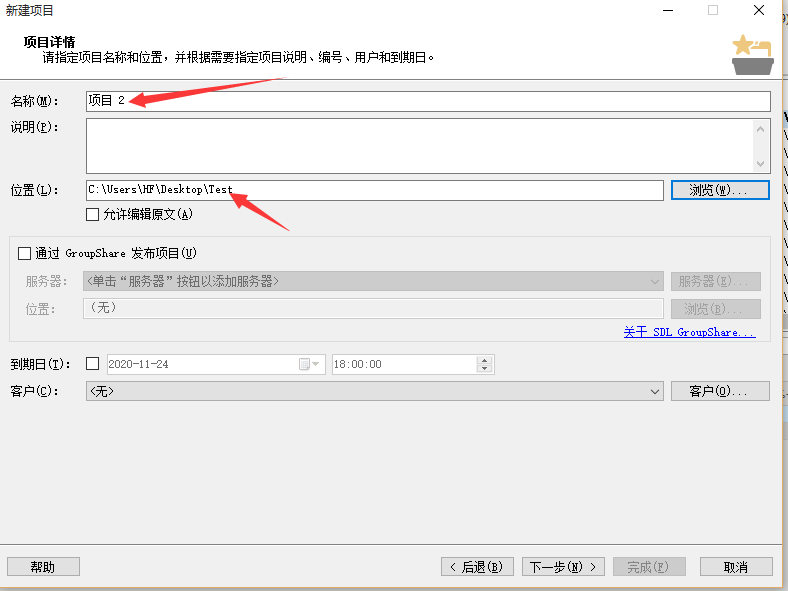Click the description box scroll-up arrow
788x591 pixels.
coord(762,128)
